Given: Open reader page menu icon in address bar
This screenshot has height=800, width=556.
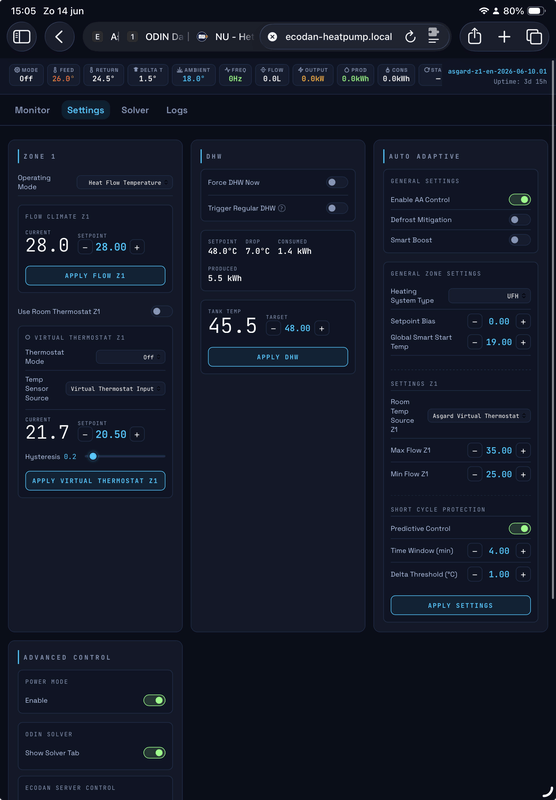Looking at the screenshot, I should click(x=434, y=36).
